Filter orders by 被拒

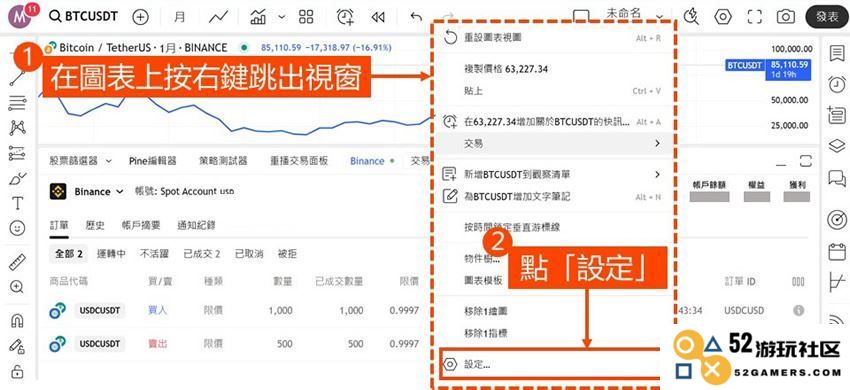pyautogui.click(x=287, y=254)
